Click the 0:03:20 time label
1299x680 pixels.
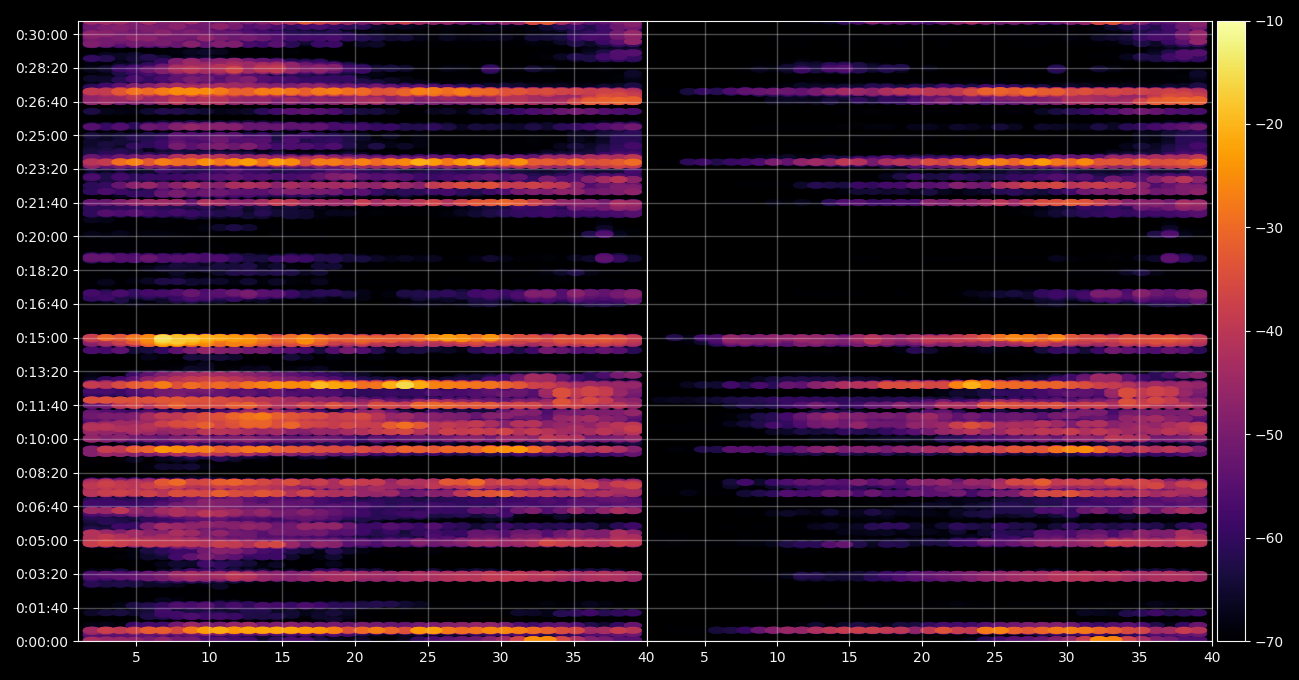[x=42, y=574]
